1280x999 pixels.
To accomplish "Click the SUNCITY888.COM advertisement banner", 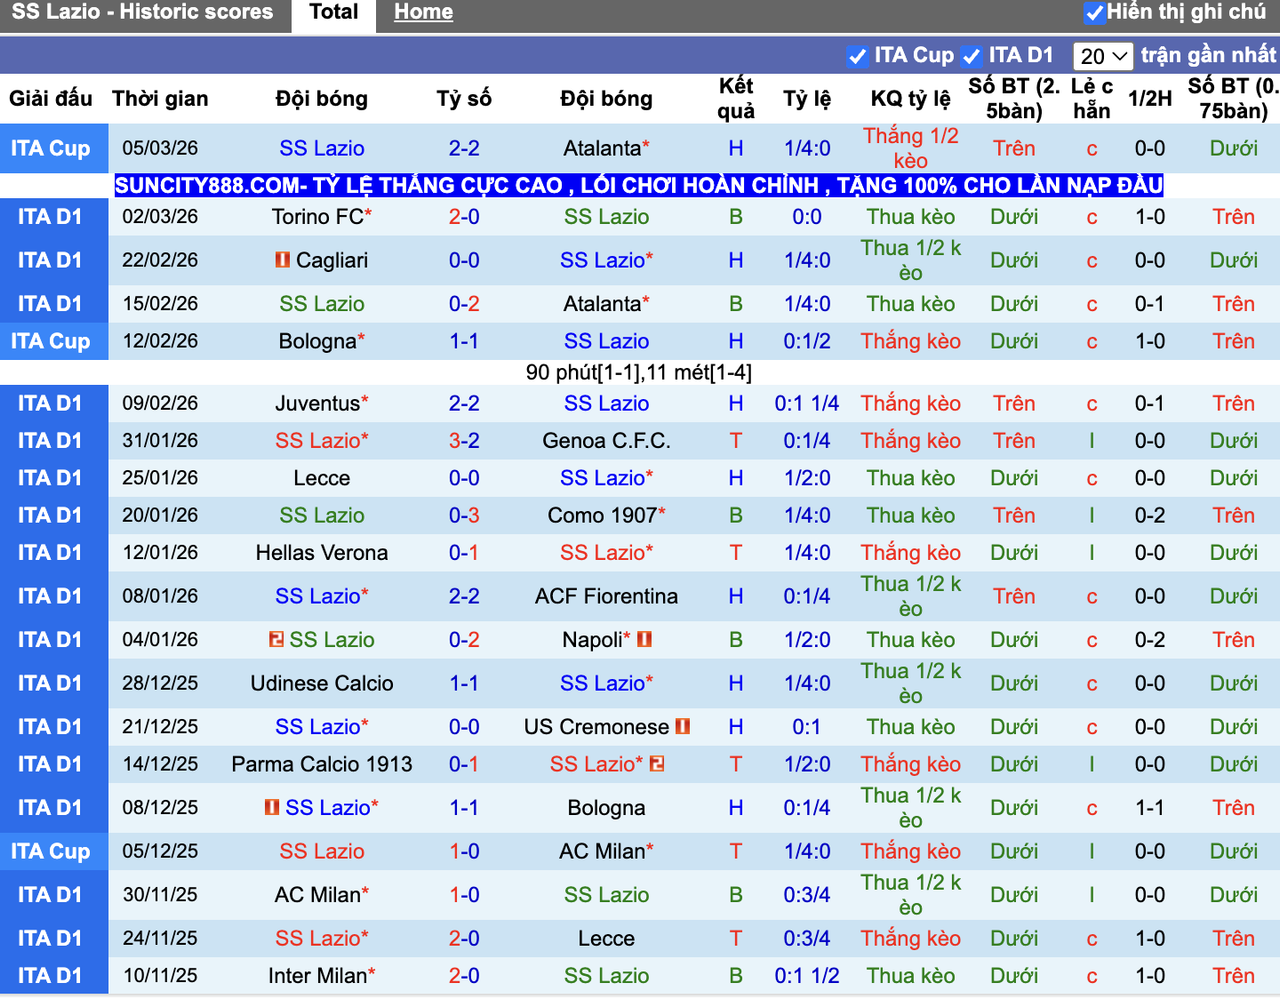I will tap(639, 185).
